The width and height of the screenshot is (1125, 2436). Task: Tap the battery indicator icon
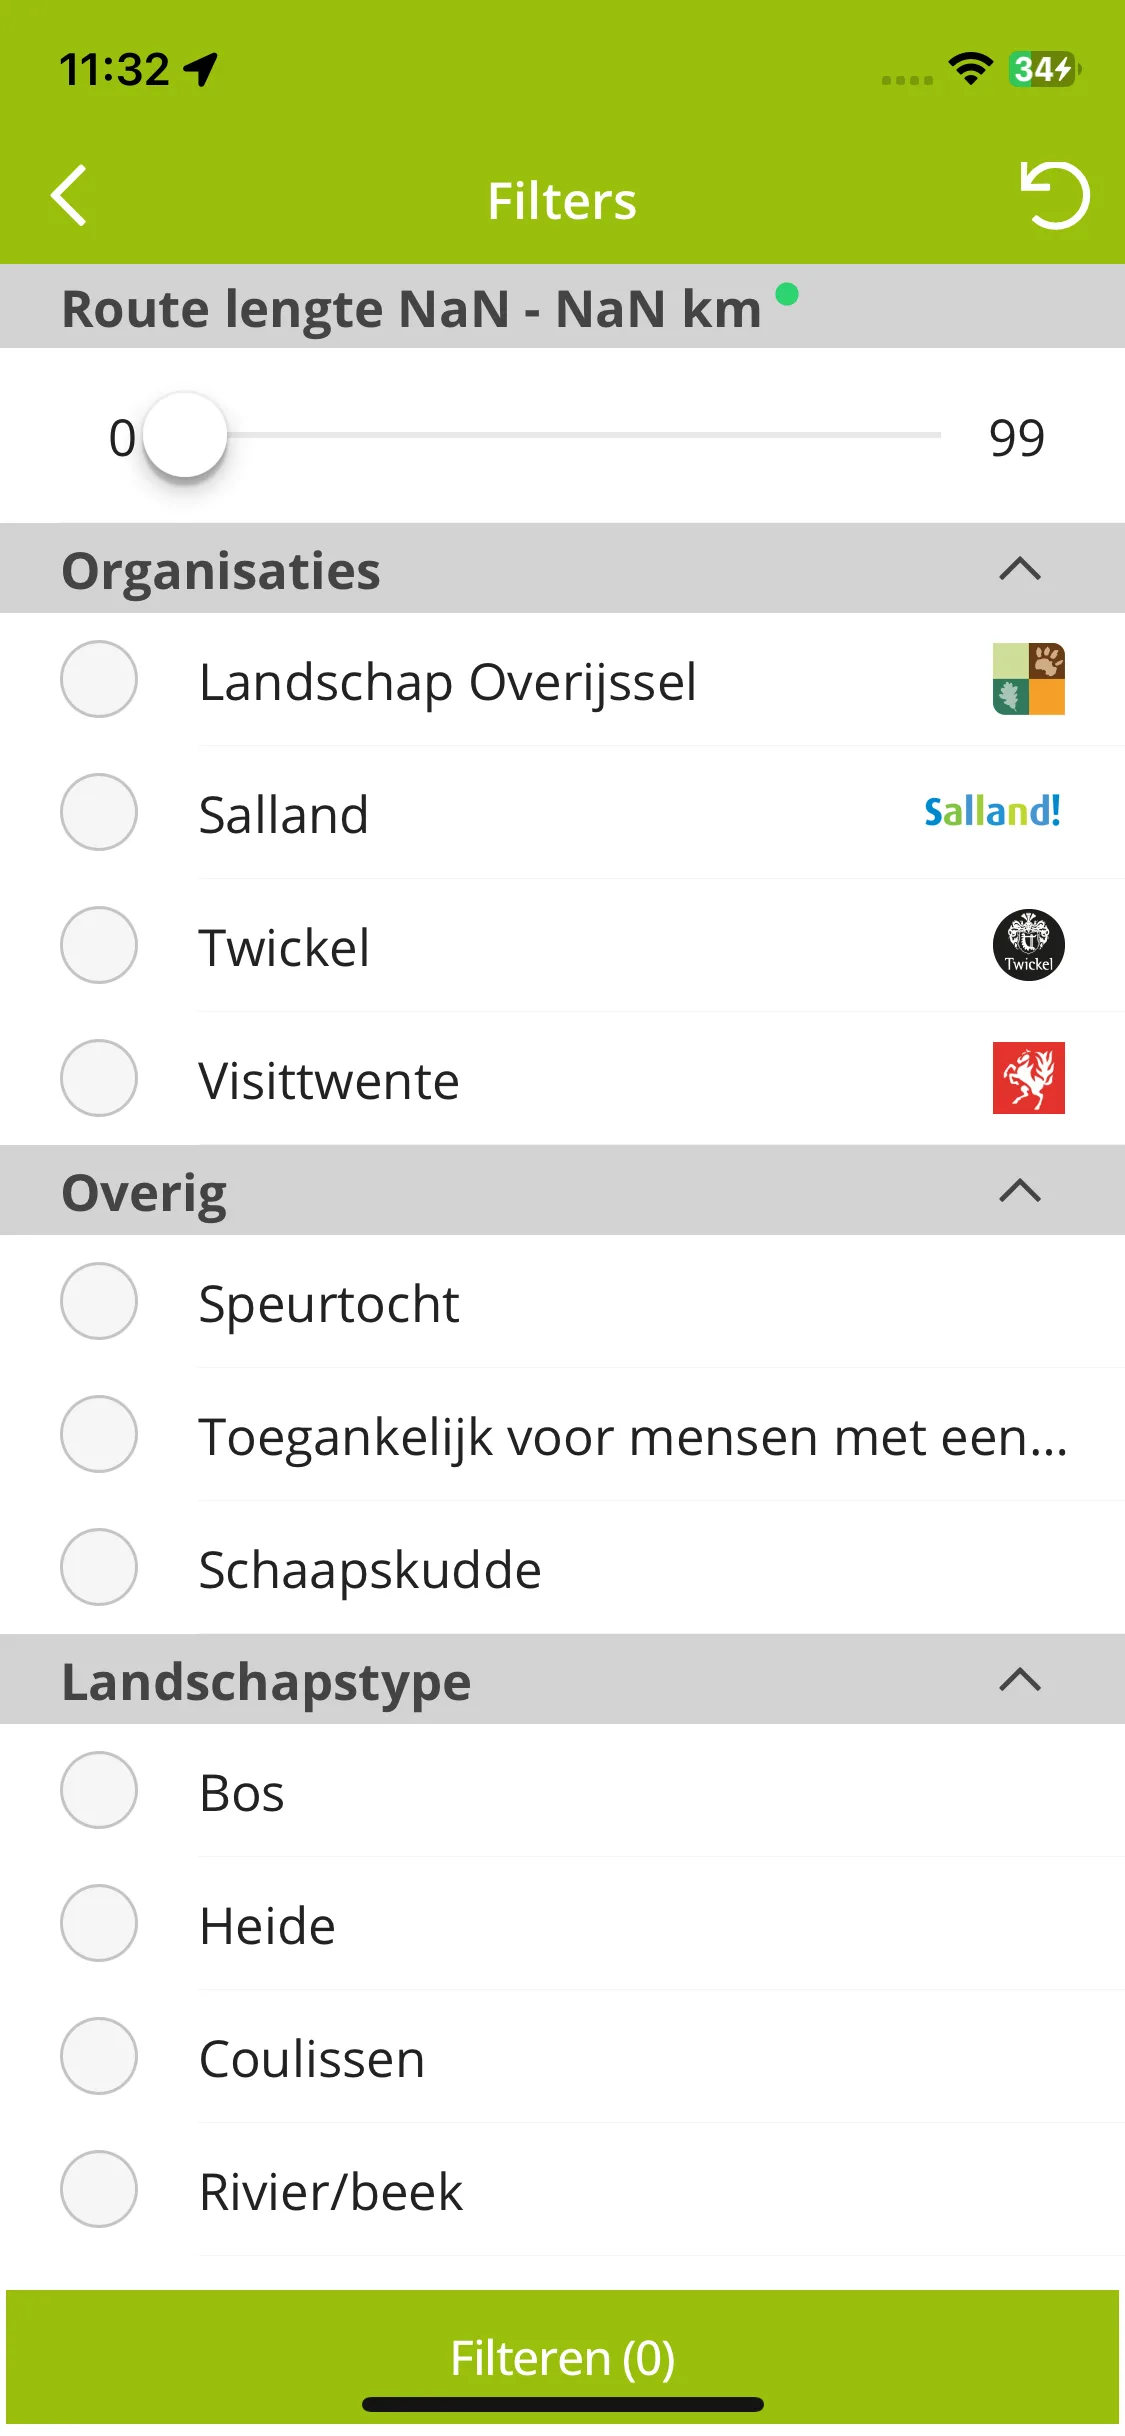(x=1045, y=69)
